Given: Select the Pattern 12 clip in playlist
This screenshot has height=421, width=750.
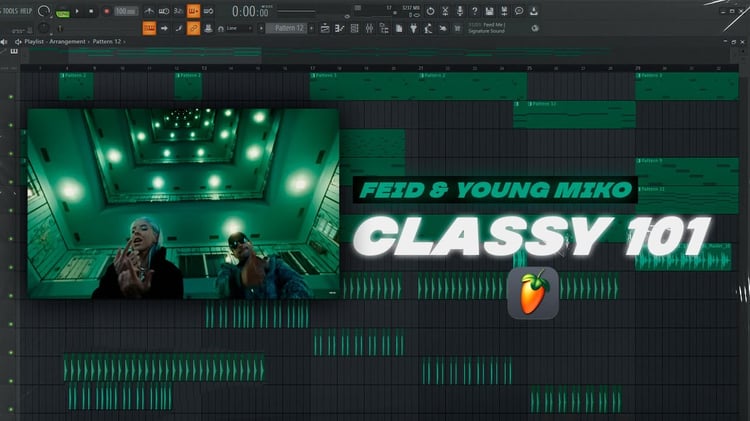Looking at the screenshot, I should coord(581,114).
